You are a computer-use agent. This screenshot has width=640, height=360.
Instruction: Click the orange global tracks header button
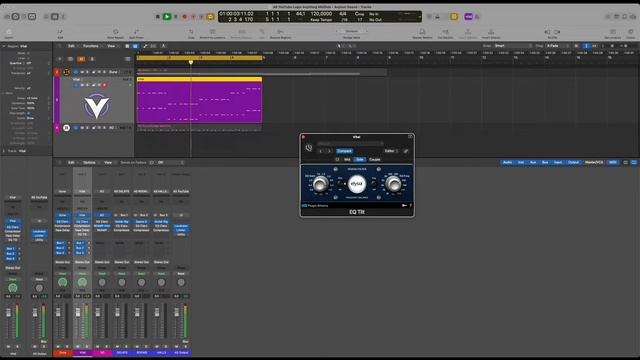pyautogui.click(x=81, y=59)
